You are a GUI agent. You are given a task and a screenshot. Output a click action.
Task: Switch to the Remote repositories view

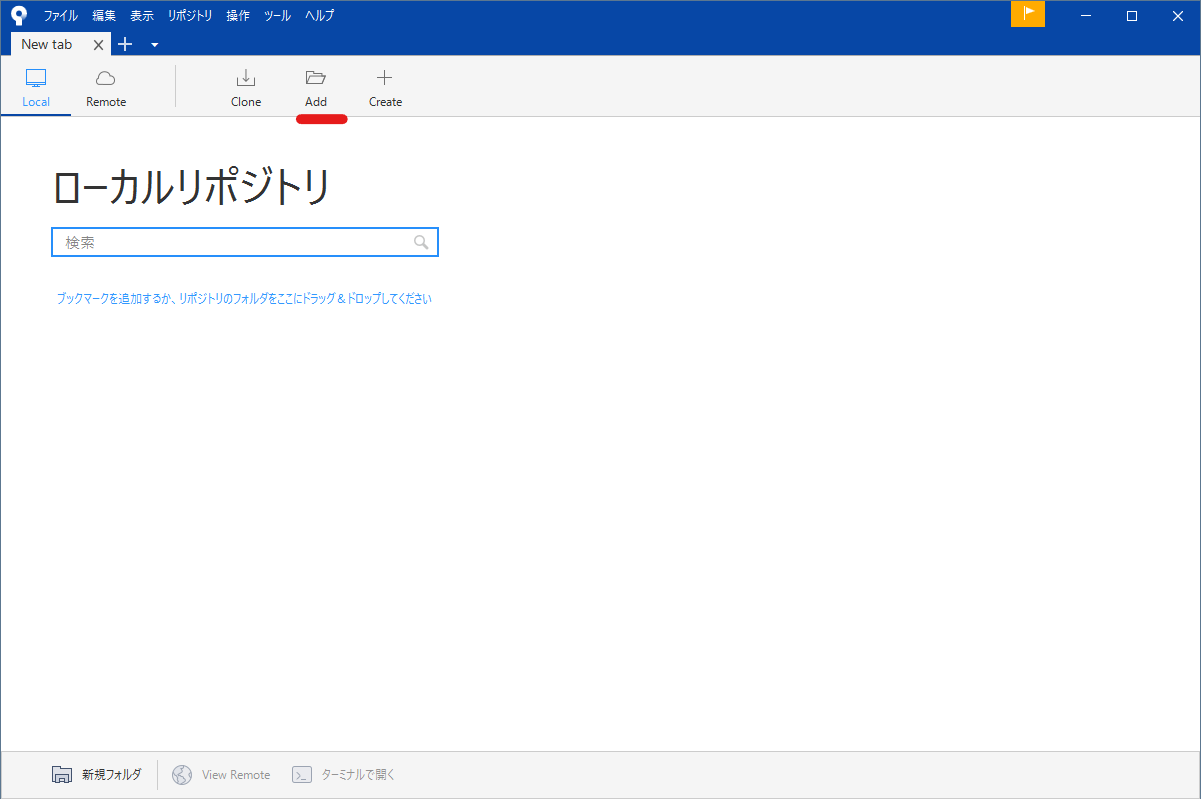coord(106,88)
